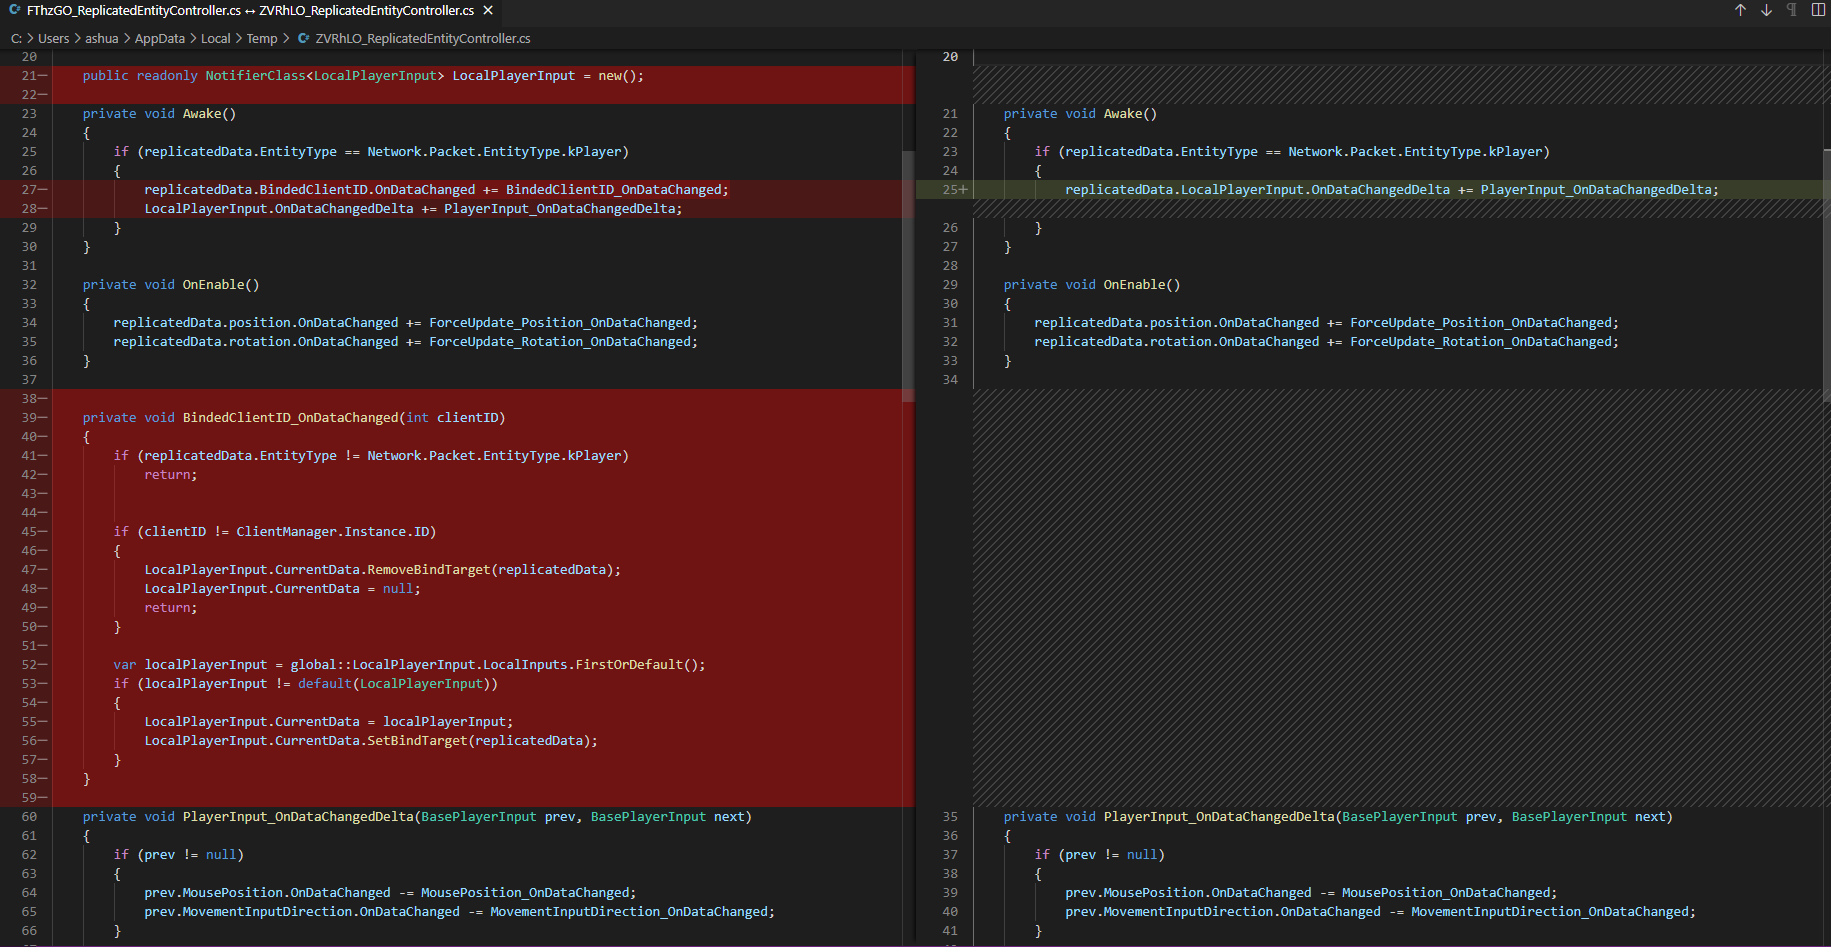Close the ReplicatedEntityController.cs diff tab
The width and height of the screenshot is (1831, 947).
[488, 10]
